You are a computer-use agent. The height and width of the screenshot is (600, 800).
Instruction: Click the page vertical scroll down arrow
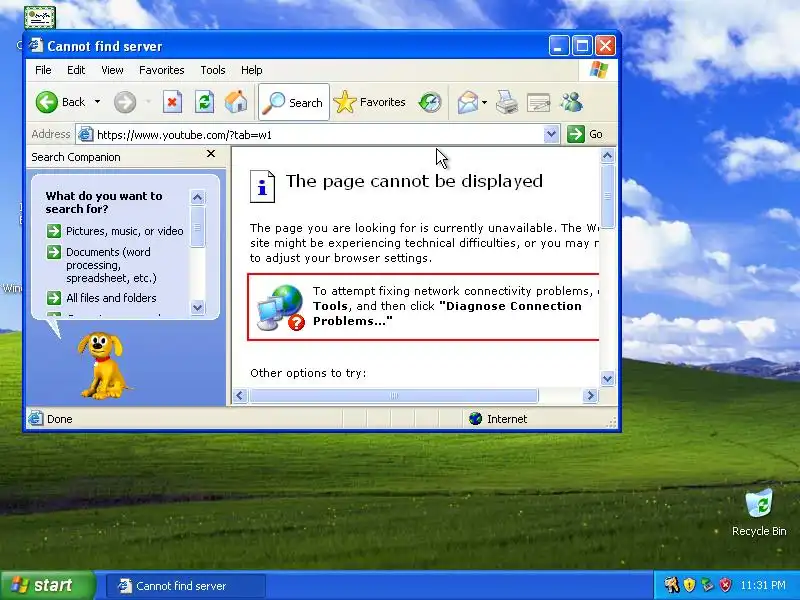607,379
